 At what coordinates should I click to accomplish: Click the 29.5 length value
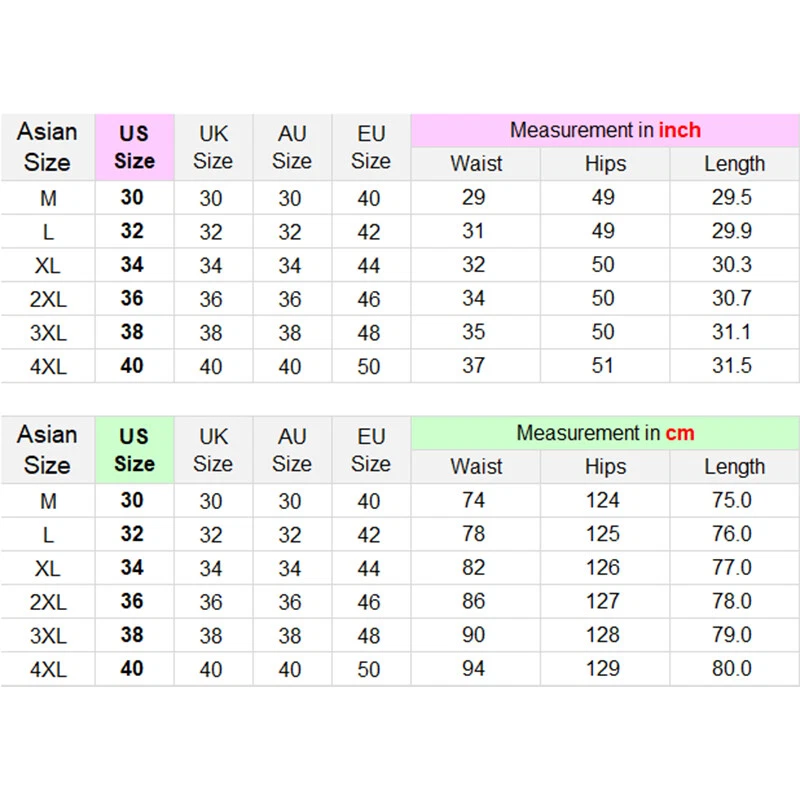732,197
